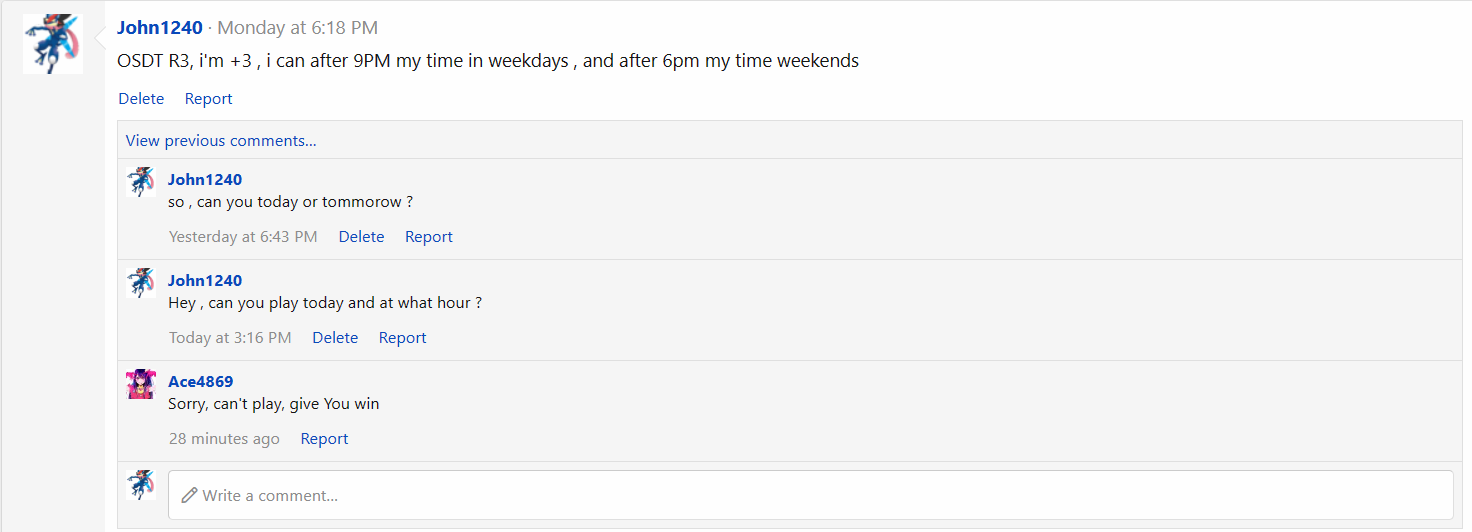Report the comment posted Today at 3:16 PM

402,338
